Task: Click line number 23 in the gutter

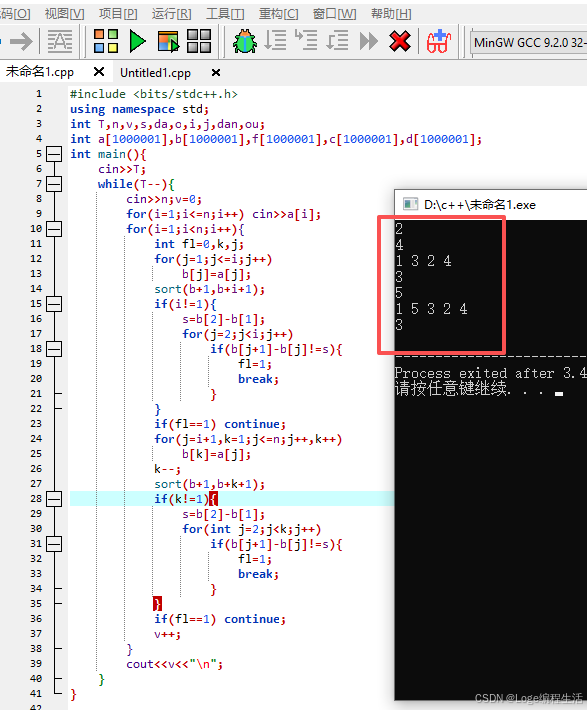Action: 36,423
